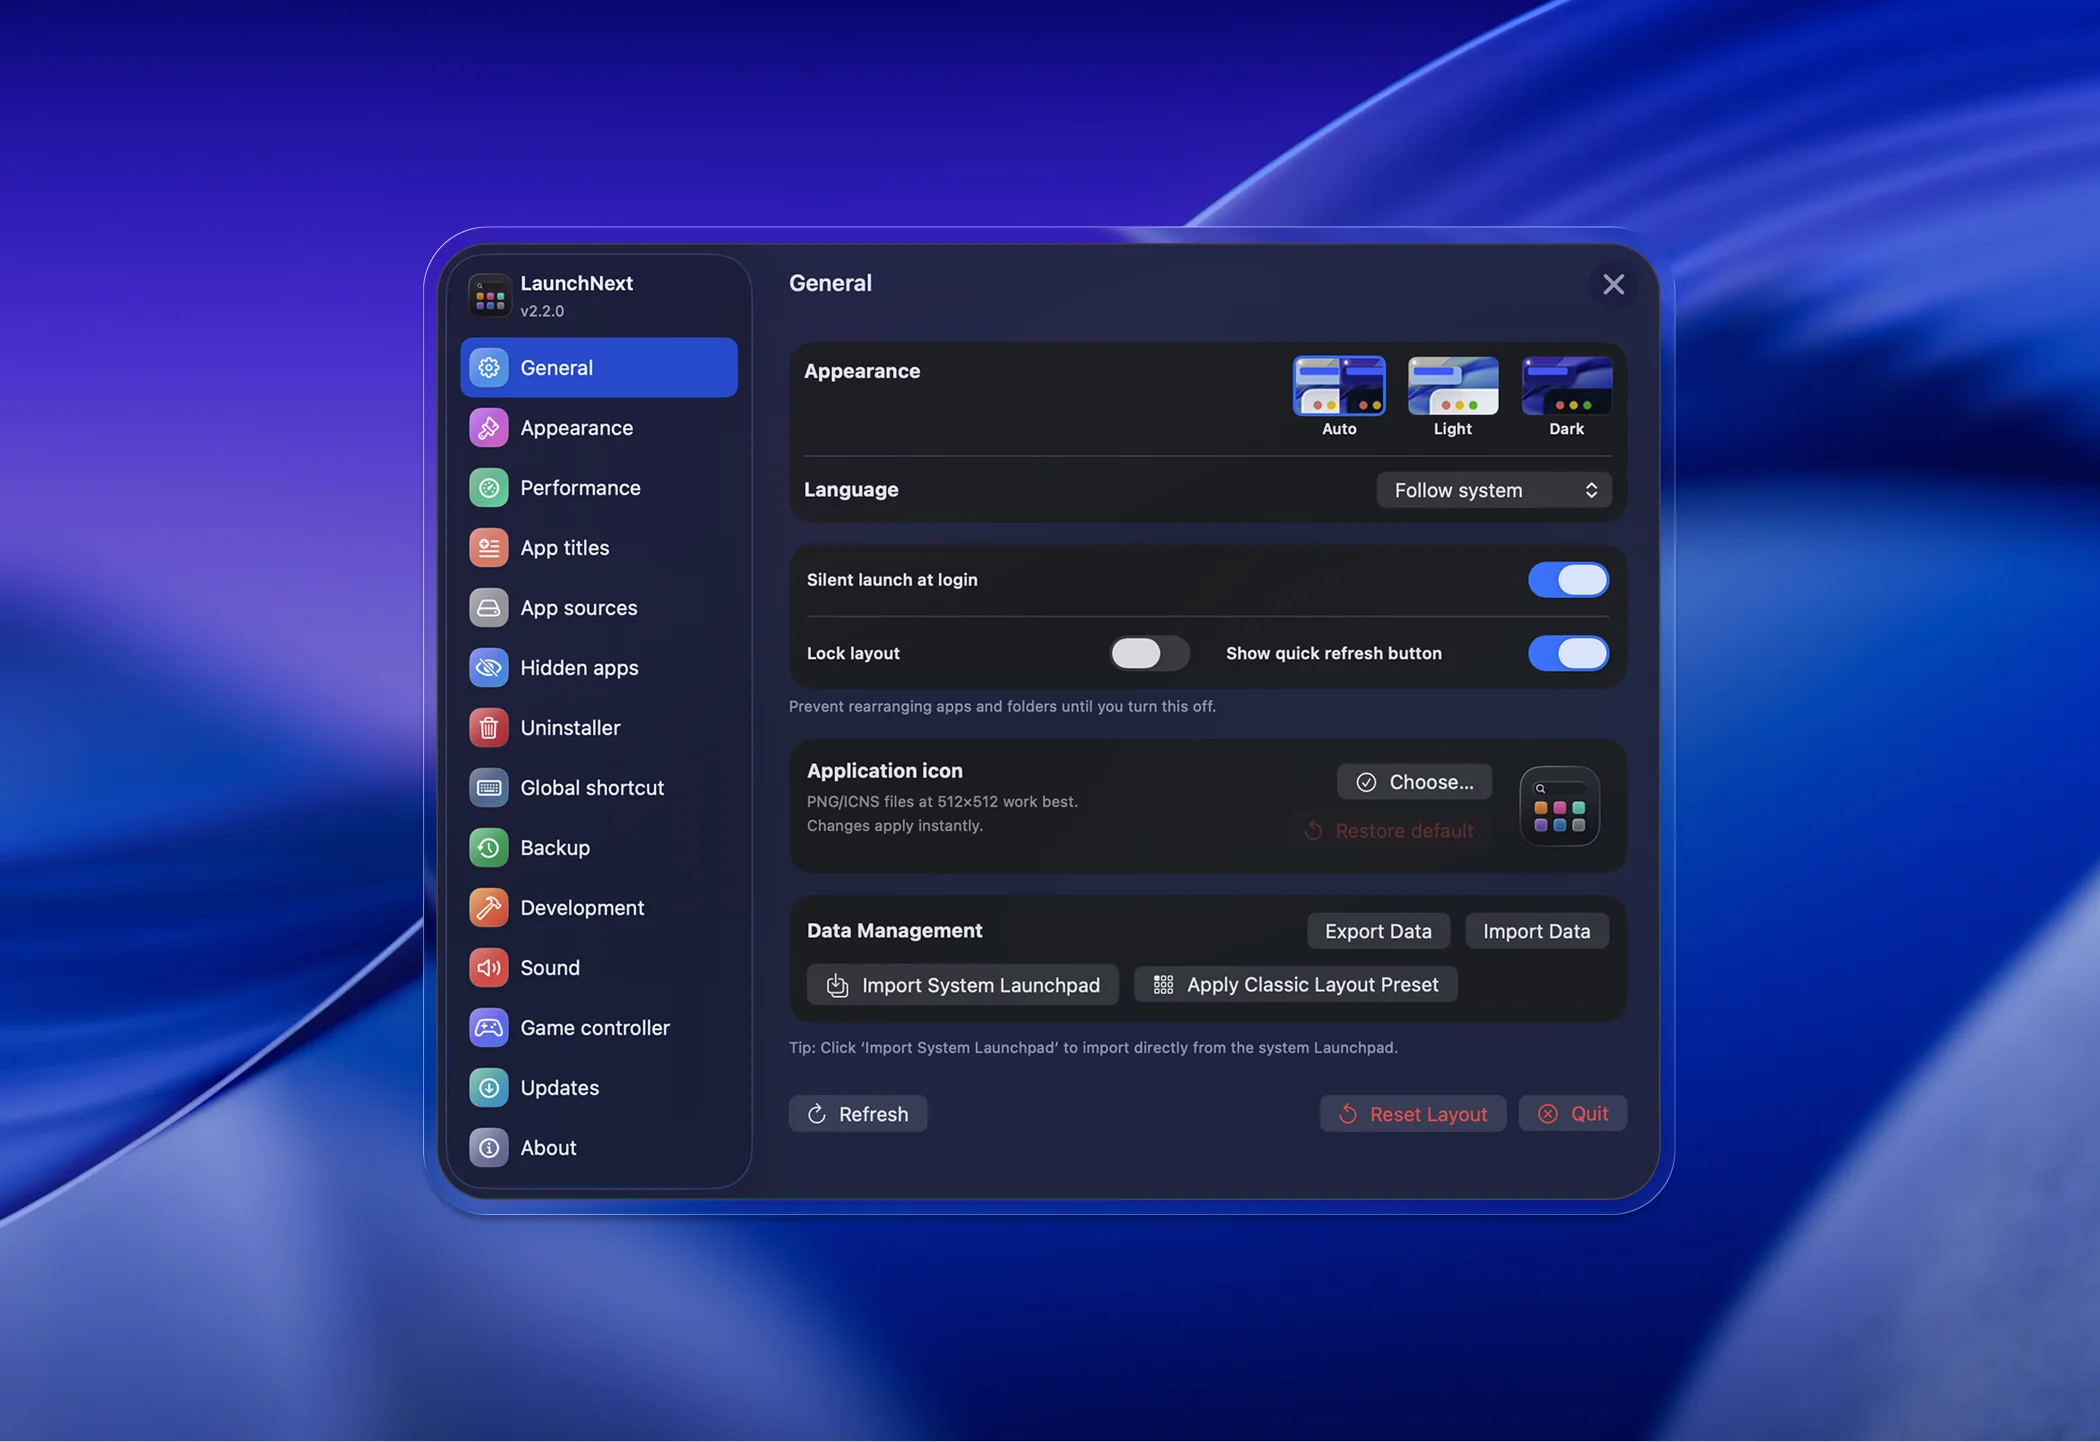Switch to the App titles section

point(564,548)
